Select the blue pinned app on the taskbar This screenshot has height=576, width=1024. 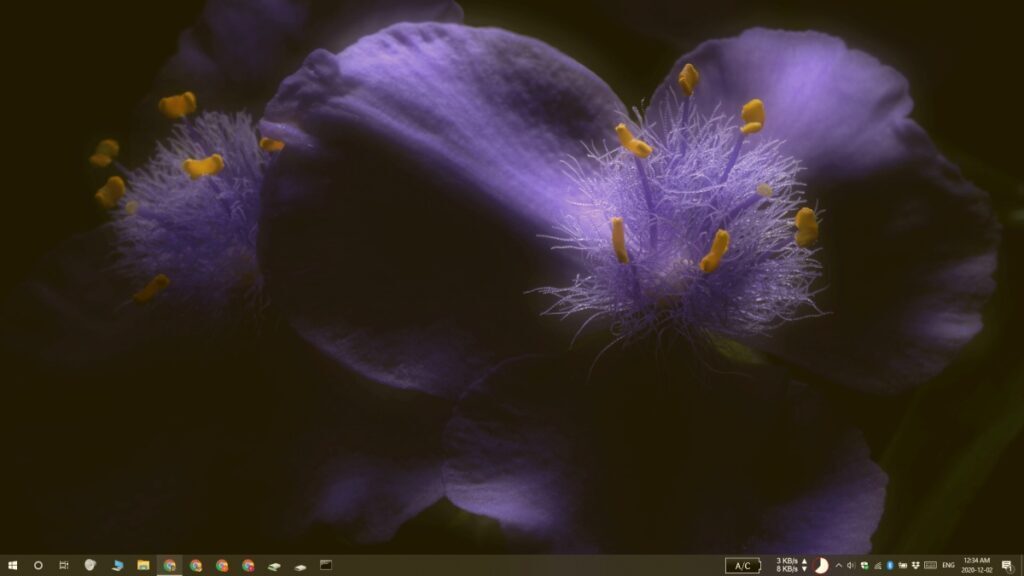pos(116,563)
